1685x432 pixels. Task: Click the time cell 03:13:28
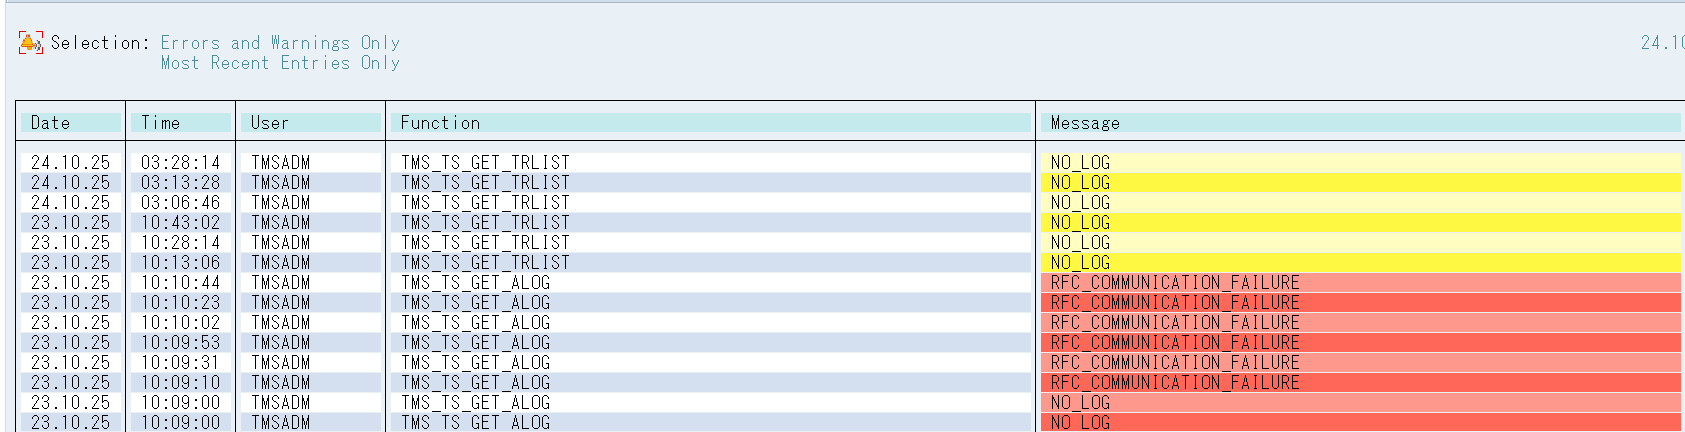pyautogui.click(x=180, y=182)
